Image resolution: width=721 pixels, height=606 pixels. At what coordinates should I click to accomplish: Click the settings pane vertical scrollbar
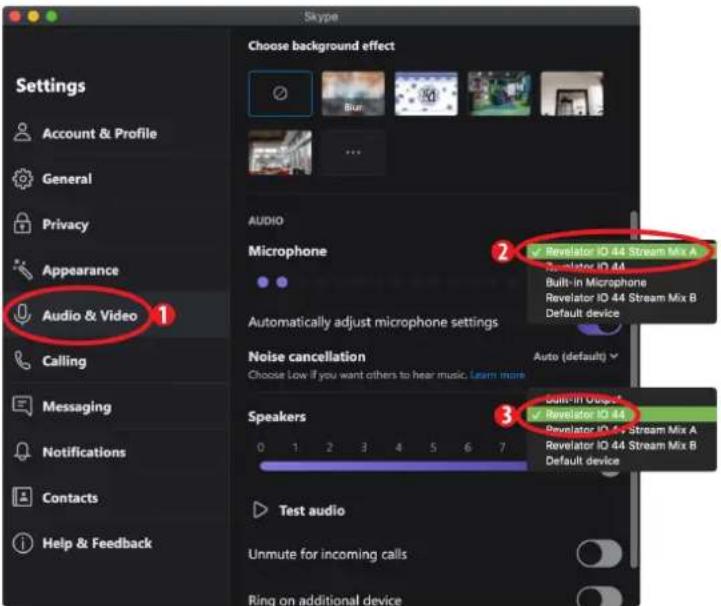pyautogui.click(x=634, y=389)
